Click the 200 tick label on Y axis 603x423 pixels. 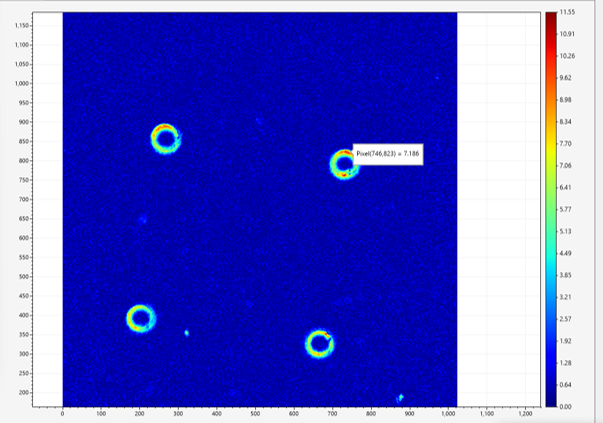coord(24,392)
